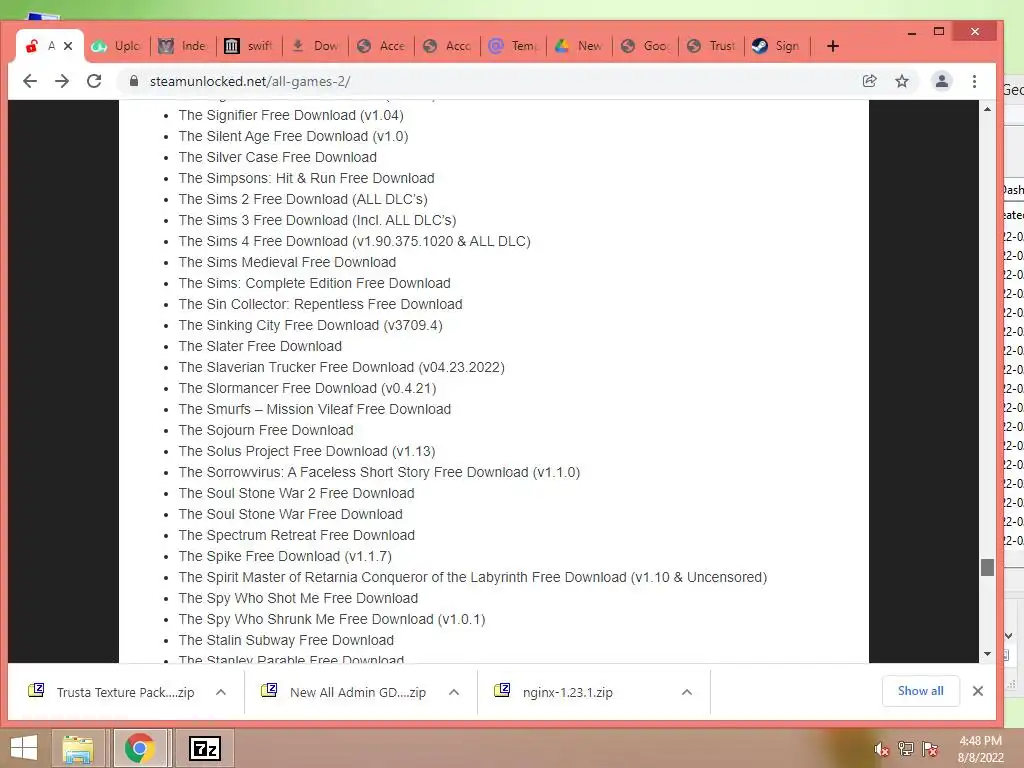Screen dimensions: 1024x768
Task: Open The Slormancer Free Download link
Action: point(307,388)
